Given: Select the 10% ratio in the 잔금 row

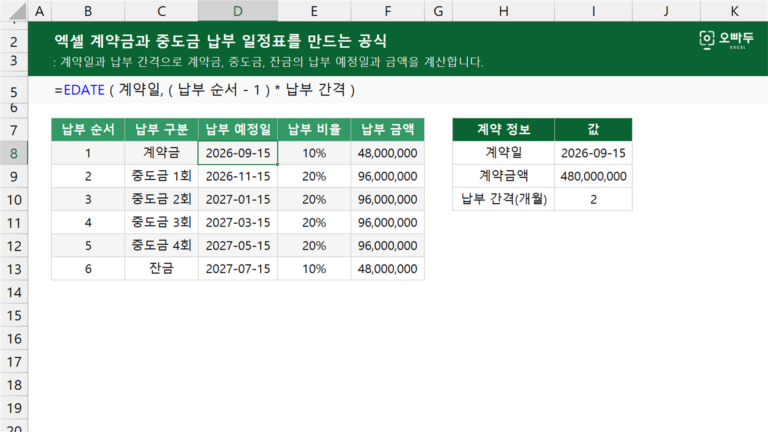Looking at the screenshot, I should pyautogui.click(x=314, y=268).
